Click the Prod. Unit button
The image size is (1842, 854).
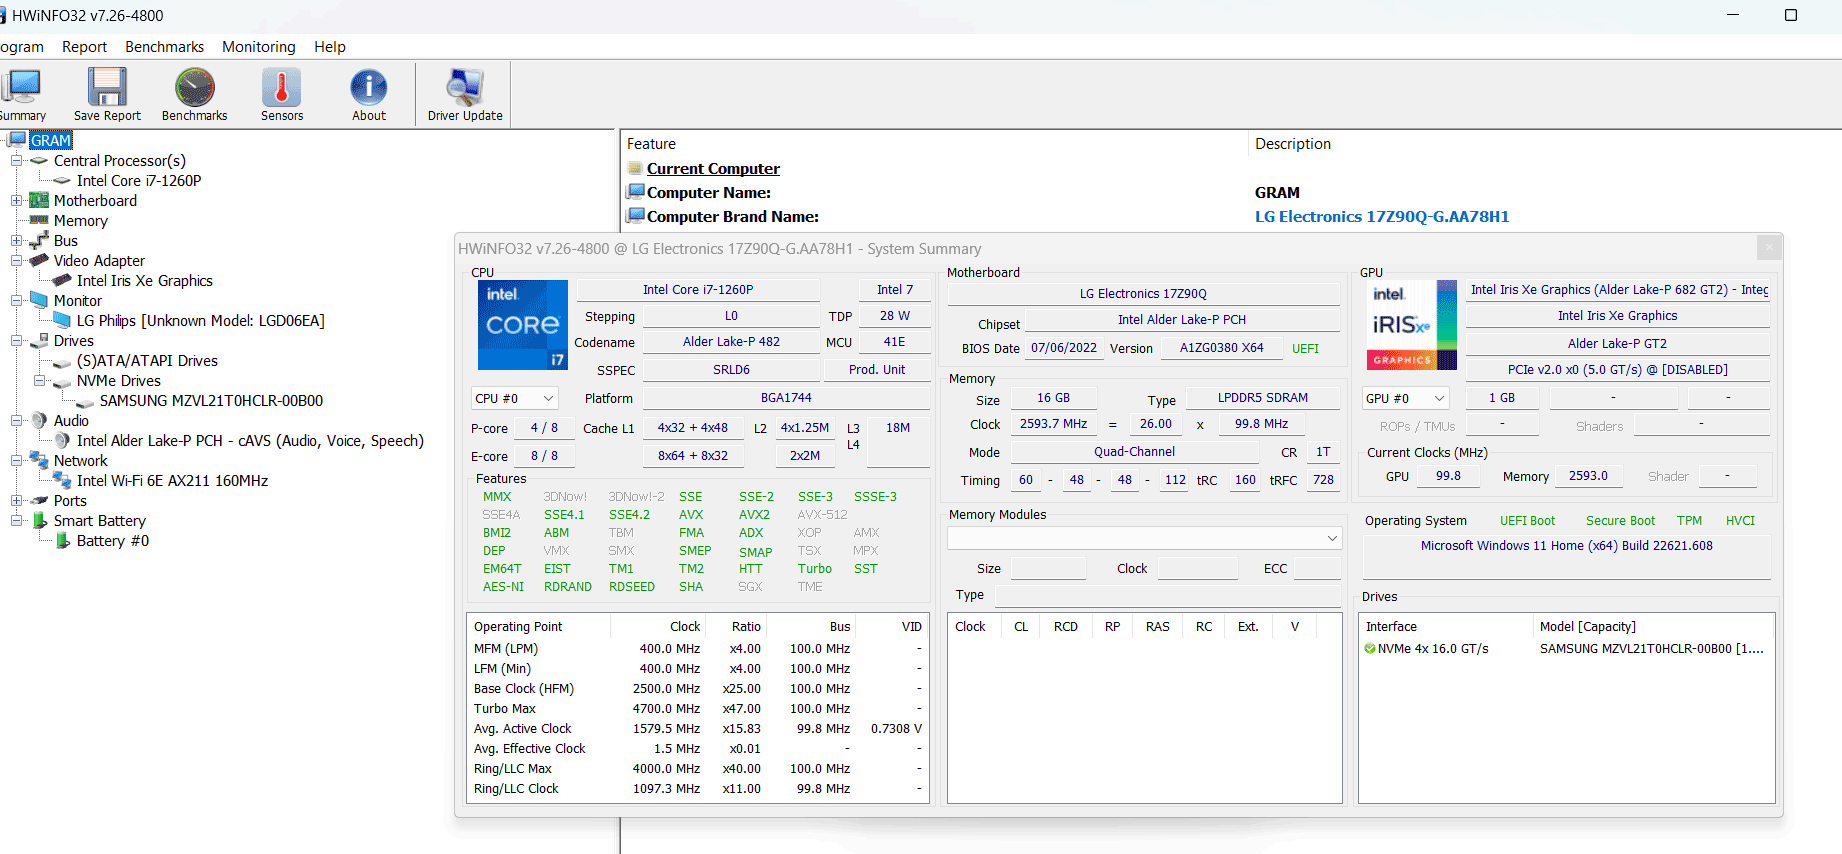pos(877,370)
